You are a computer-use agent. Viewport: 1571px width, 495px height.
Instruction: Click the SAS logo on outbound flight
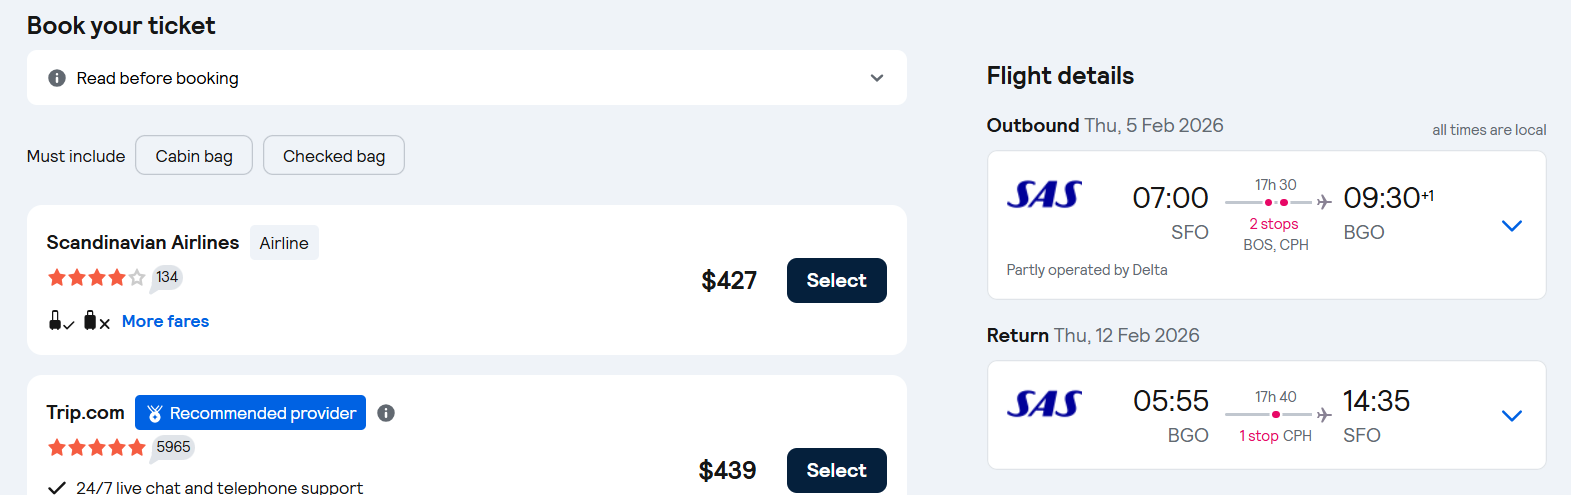(1044, 195)
